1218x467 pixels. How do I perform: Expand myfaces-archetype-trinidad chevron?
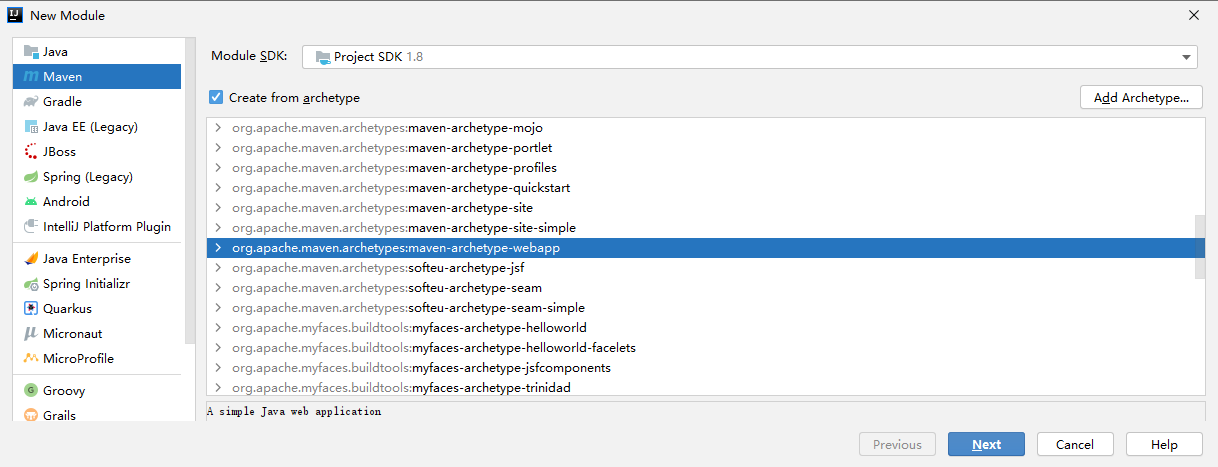218,388
